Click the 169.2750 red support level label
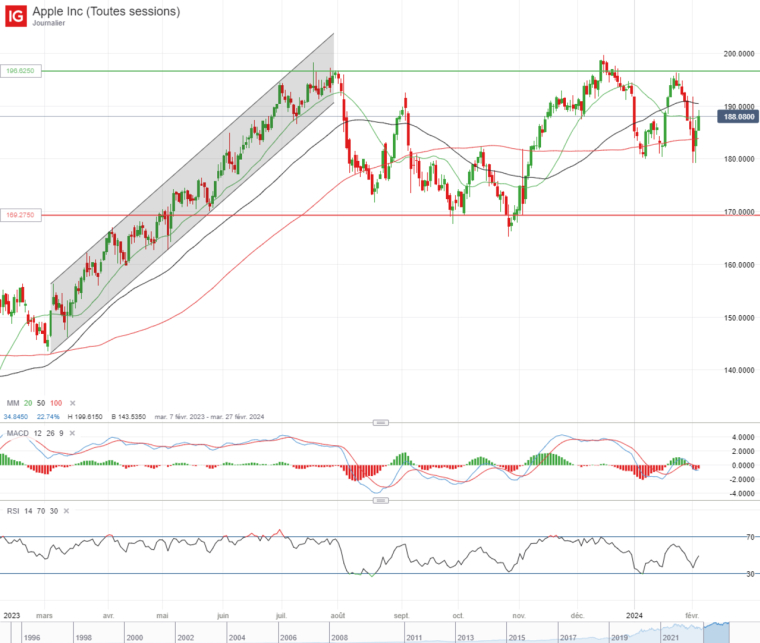 coord(21,214)
